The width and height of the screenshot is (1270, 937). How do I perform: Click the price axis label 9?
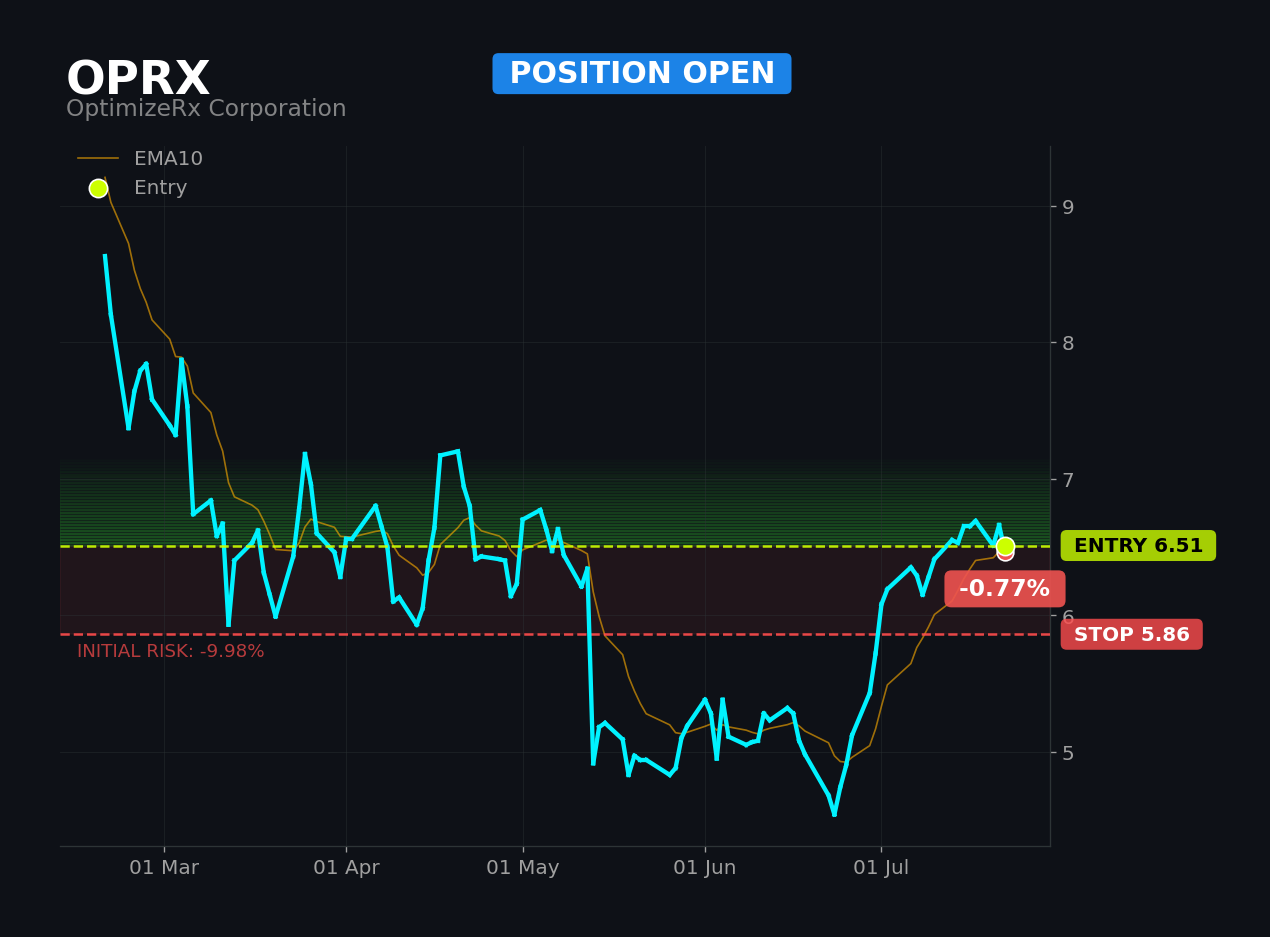click(1068, 207)
